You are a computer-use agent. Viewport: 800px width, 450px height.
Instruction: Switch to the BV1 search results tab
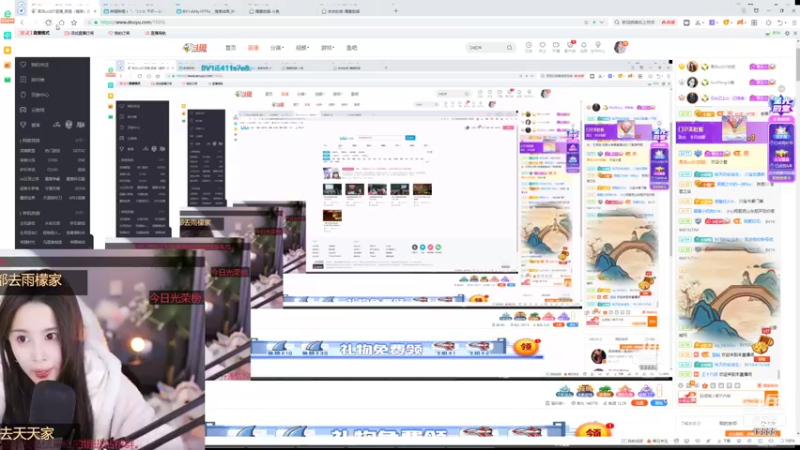click(x=208, y=11)
